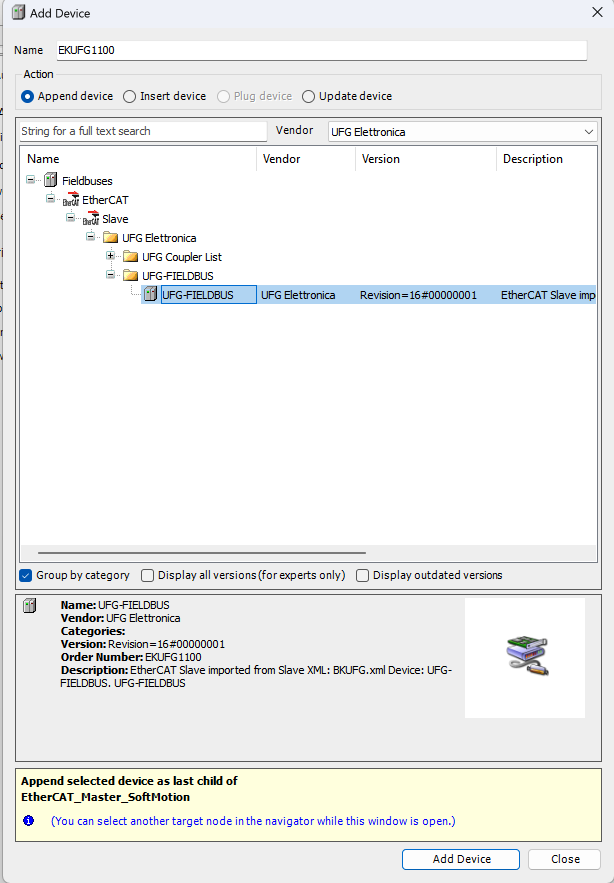Select the Fieldbuses tree label
Screen dimensions: 614x883
[x=87, y=181]
